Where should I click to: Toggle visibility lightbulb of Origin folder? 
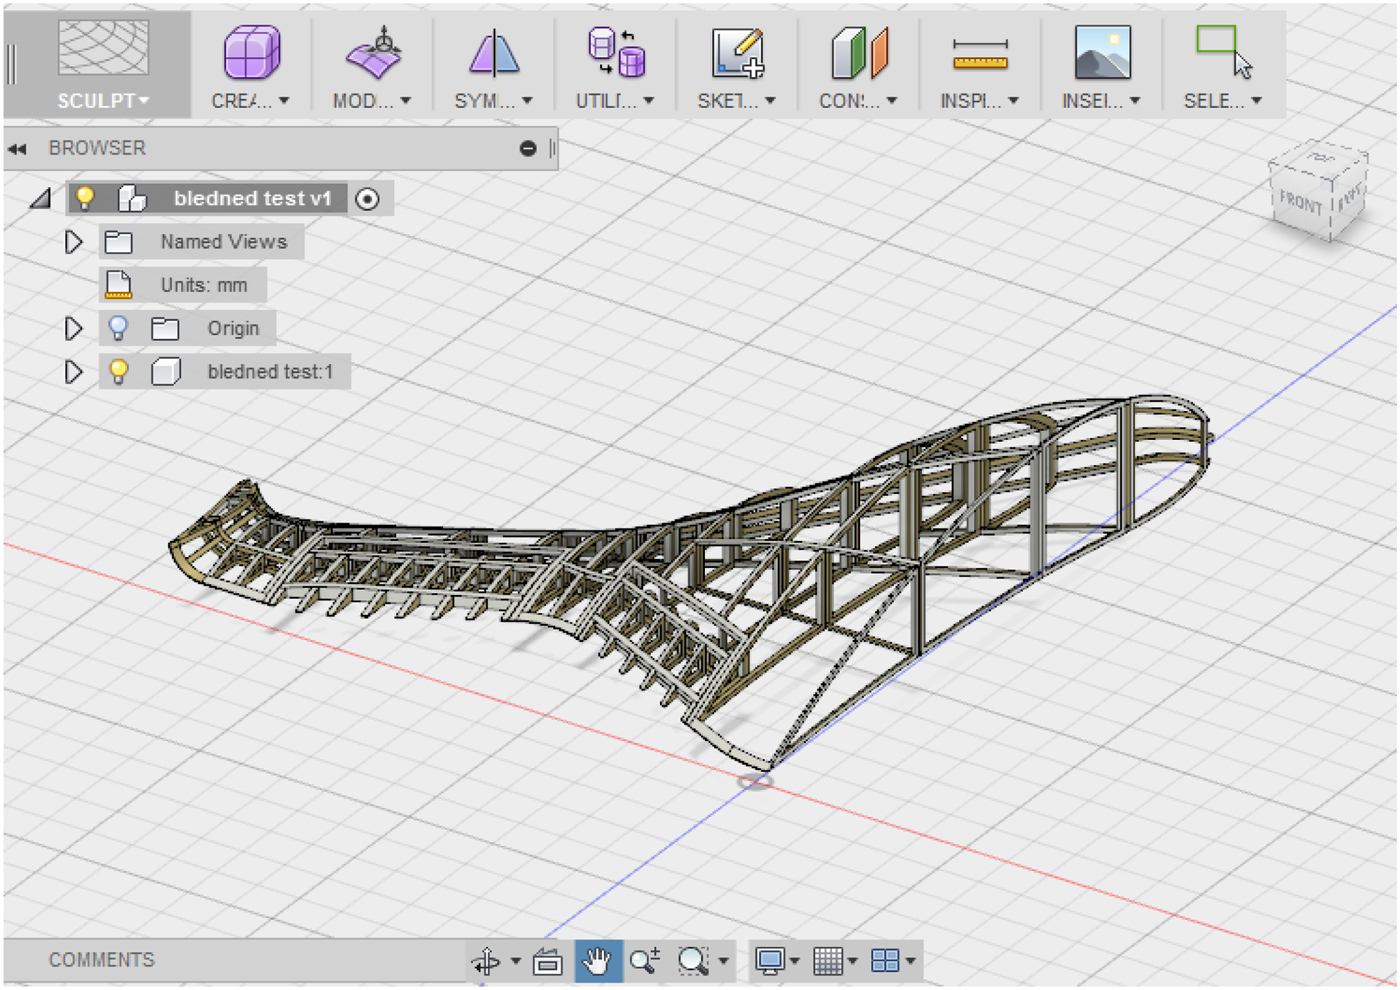coord(118,328)
